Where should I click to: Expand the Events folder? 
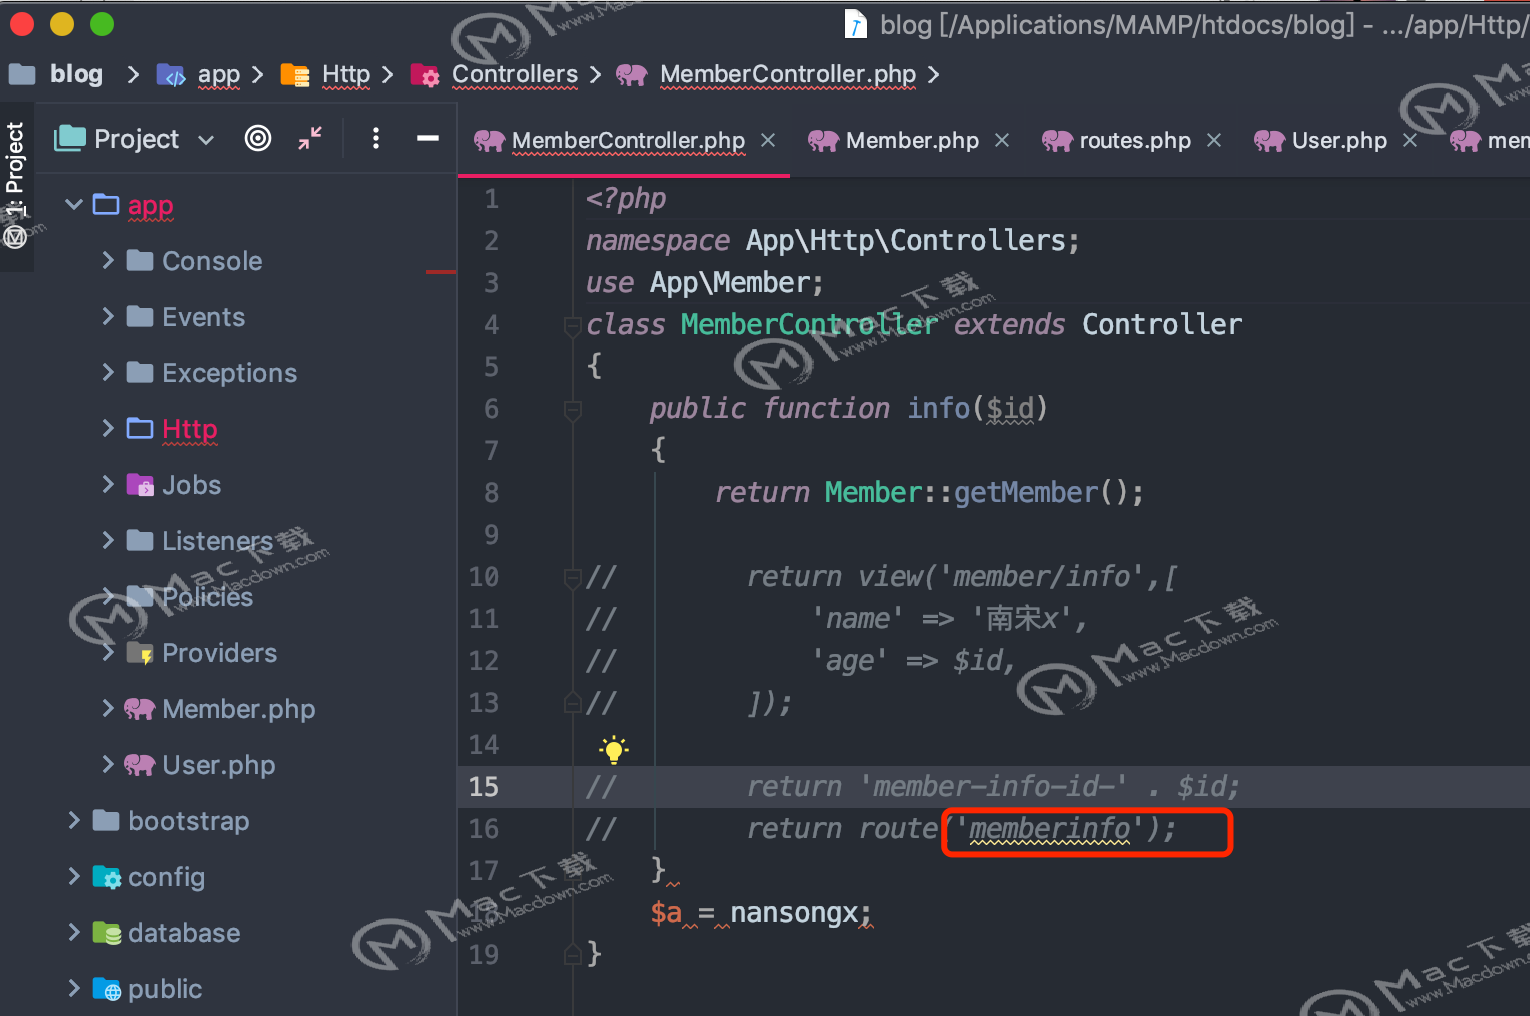[x=108, y=317]
